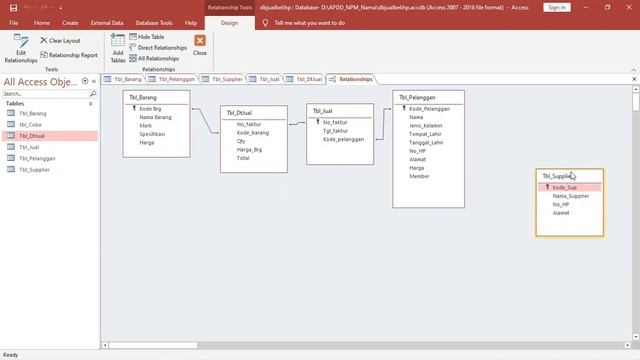
Task: Select Tbl_DtJual in navigation pane
Action: (x=50, y=136)
